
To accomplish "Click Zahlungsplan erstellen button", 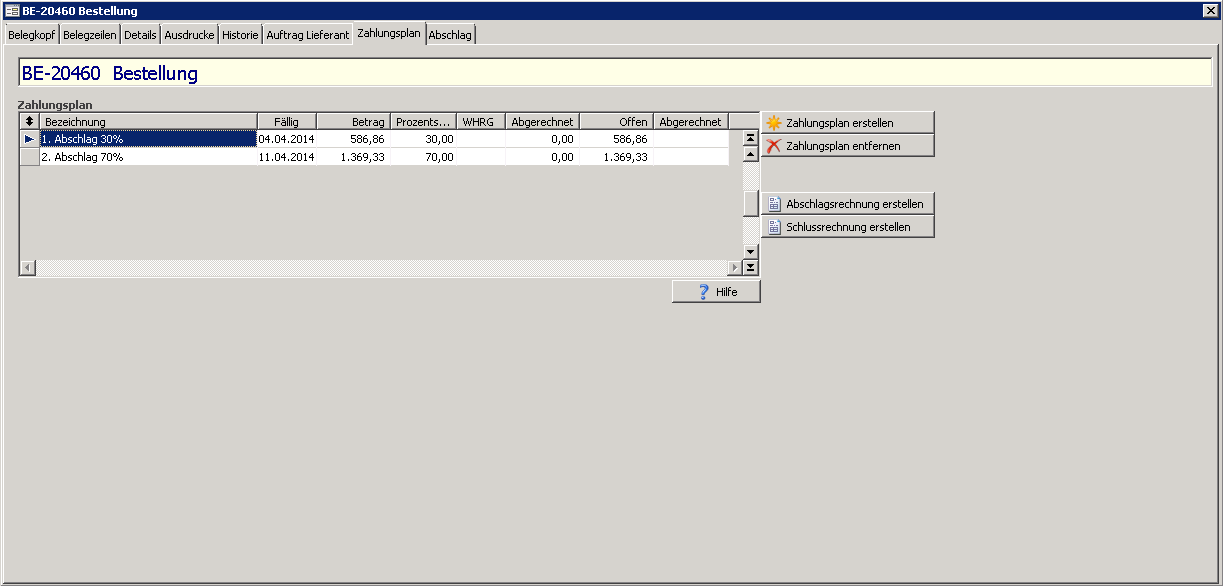I will tap(847, 122).
